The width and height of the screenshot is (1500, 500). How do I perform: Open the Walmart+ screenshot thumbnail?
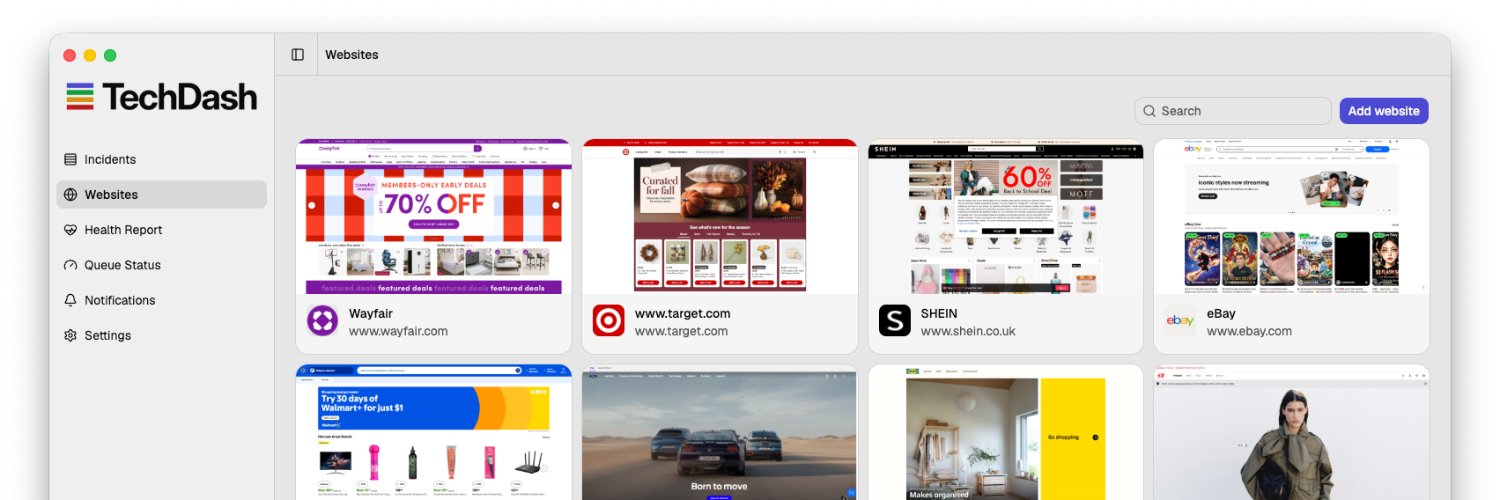click(434, 432)
